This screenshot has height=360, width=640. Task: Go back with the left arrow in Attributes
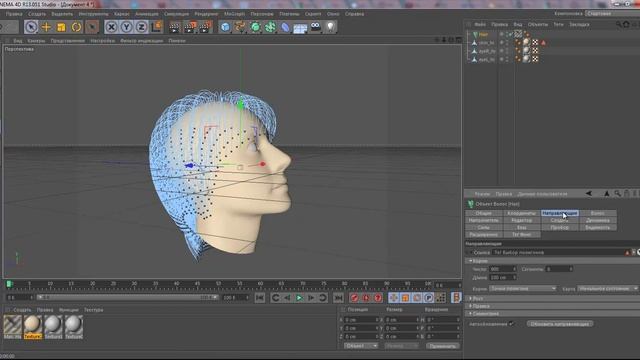(x=589, y=194)
